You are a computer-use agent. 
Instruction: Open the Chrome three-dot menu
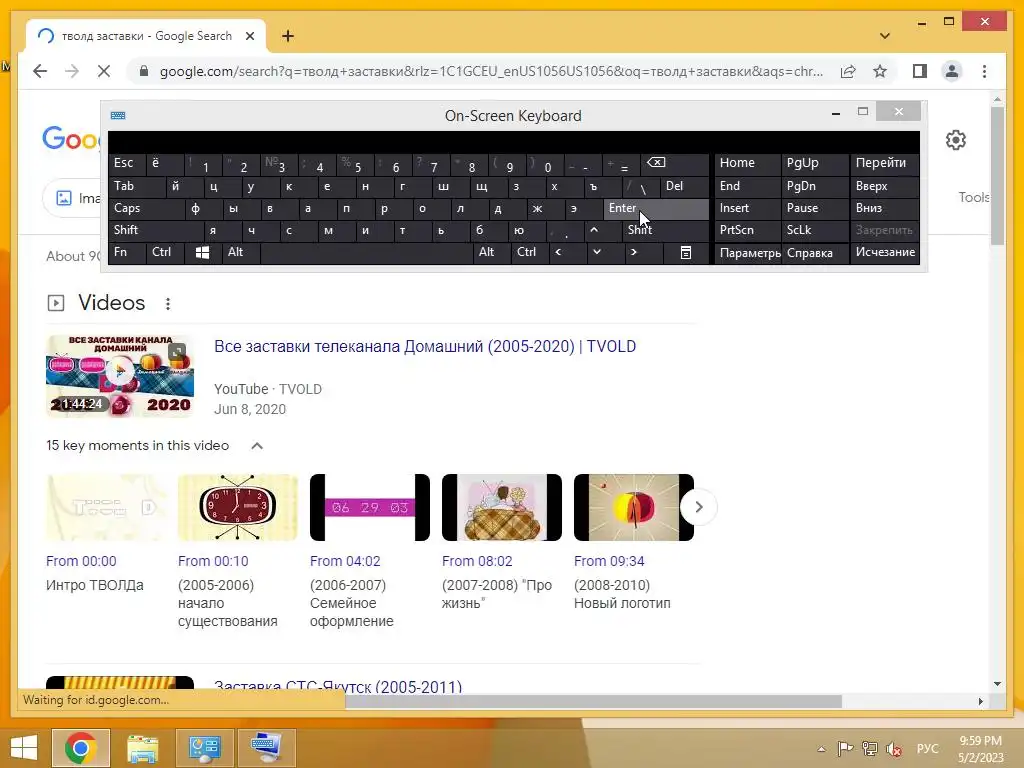tap(984, 71)
